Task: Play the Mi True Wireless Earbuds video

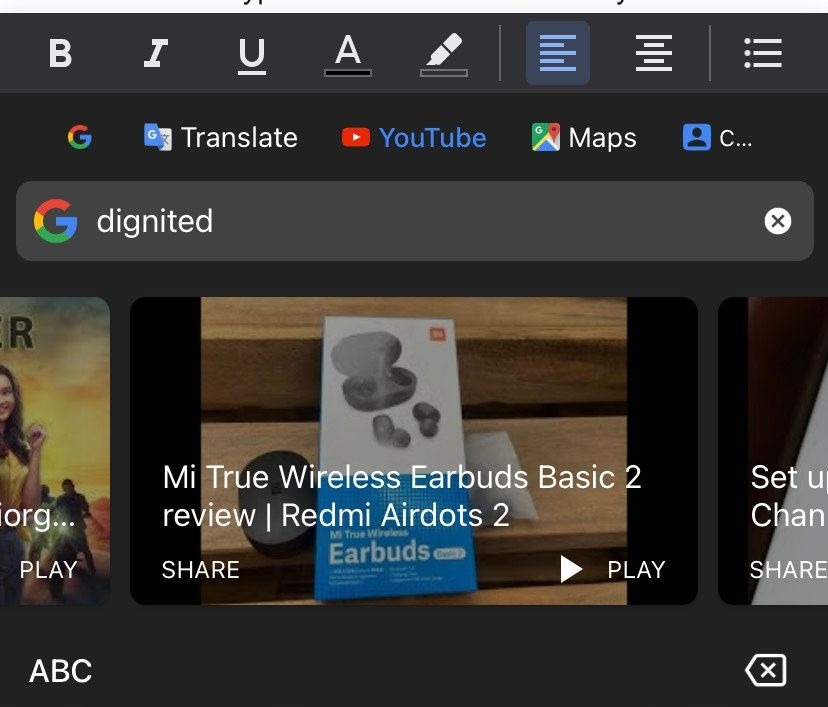Action: [x=613, y=570]
